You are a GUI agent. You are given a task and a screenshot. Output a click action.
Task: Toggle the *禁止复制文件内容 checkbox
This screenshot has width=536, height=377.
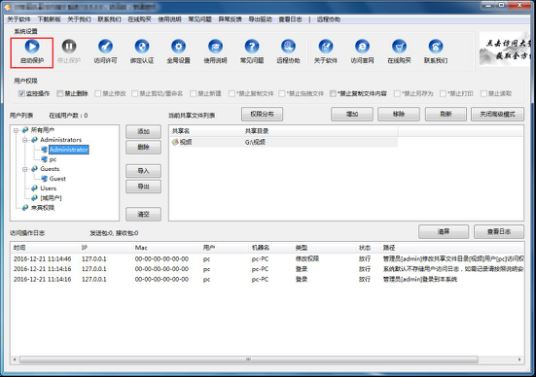(333, 93)
